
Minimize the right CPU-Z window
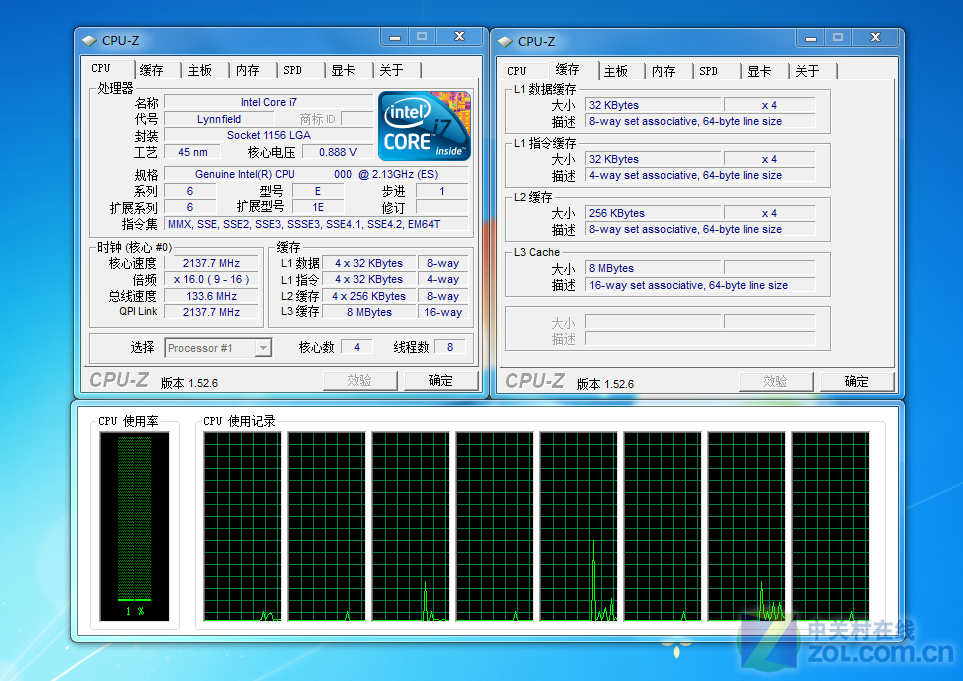[811, 38]
